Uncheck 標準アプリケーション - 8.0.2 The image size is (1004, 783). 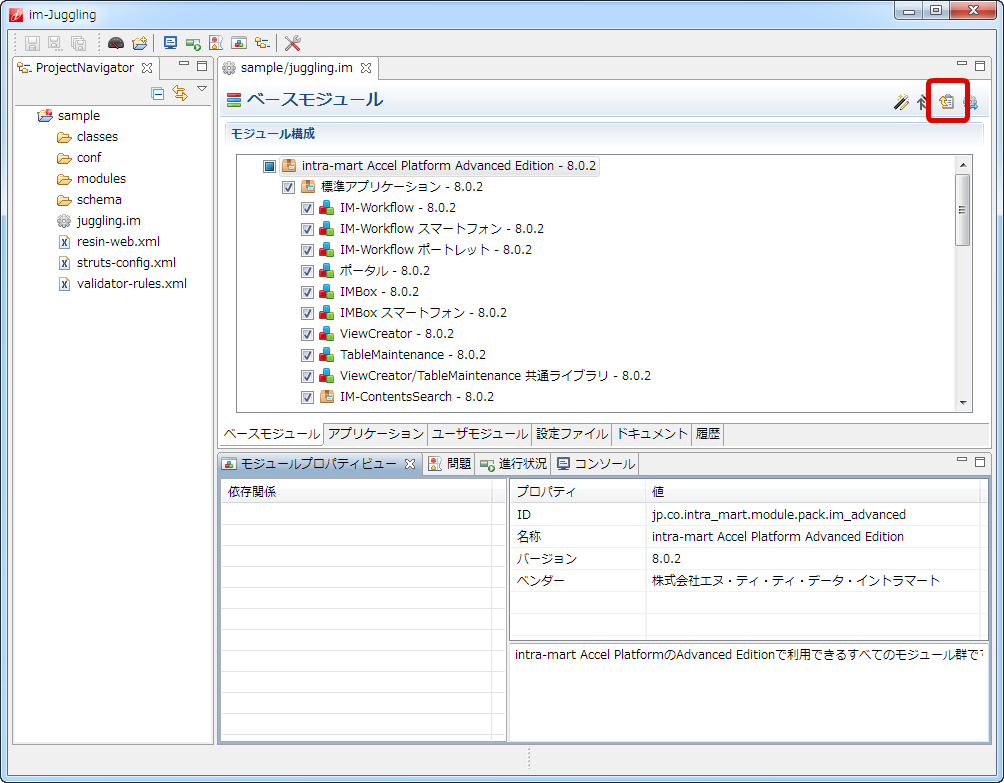pyautogui.click(x=288, y=188)
